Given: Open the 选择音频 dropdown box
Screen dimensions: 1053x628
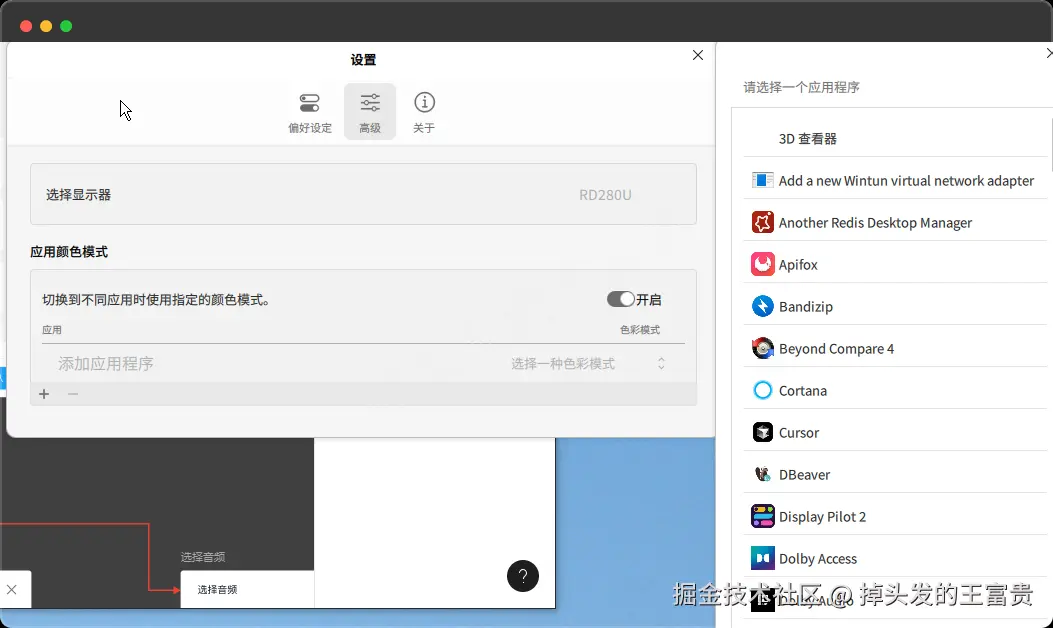Looking at the screenshot, I should point(247,589).
